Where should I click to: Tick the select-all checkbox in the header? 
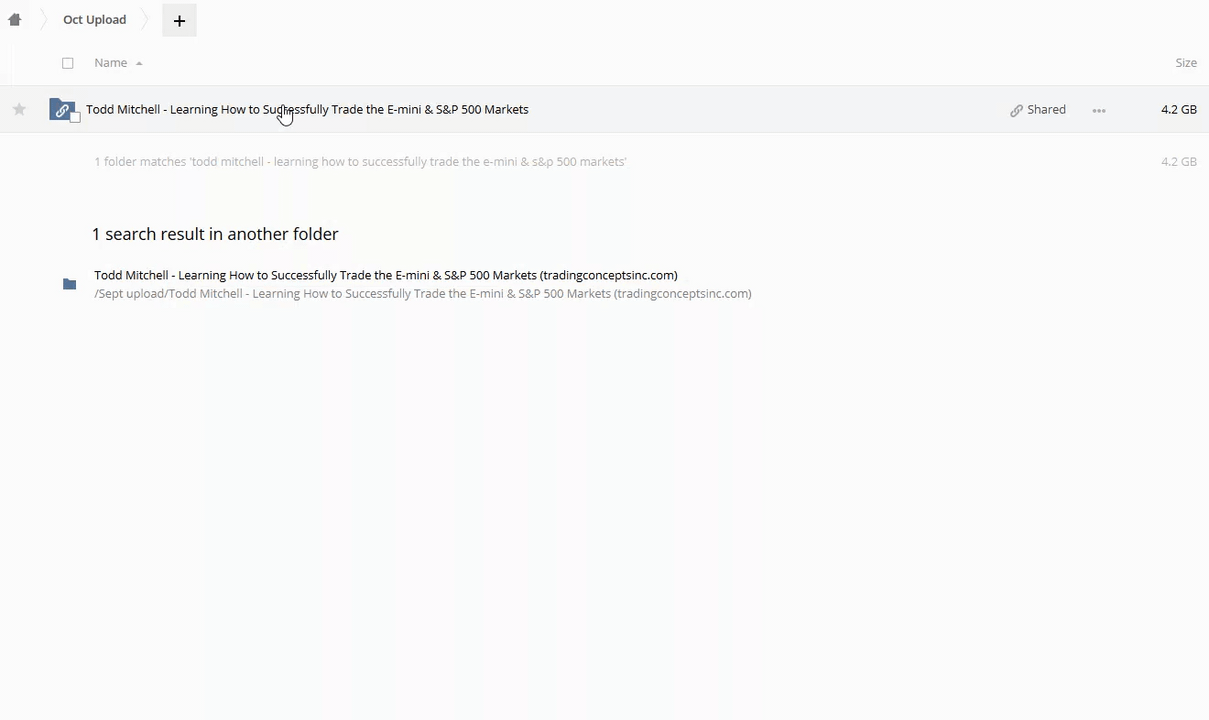[68, 63]
